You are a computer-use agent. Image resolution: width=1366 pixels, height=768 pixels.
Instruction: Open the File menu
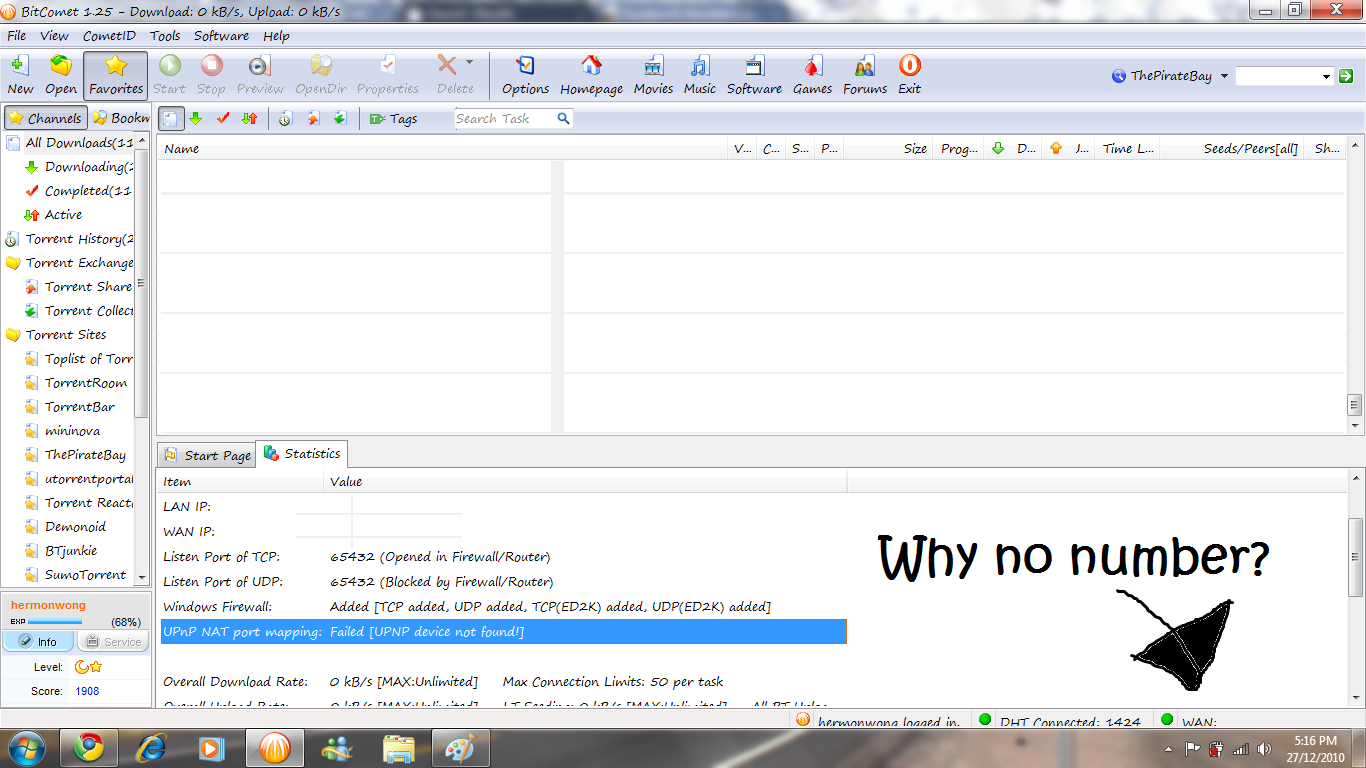[x=16, y=35]
